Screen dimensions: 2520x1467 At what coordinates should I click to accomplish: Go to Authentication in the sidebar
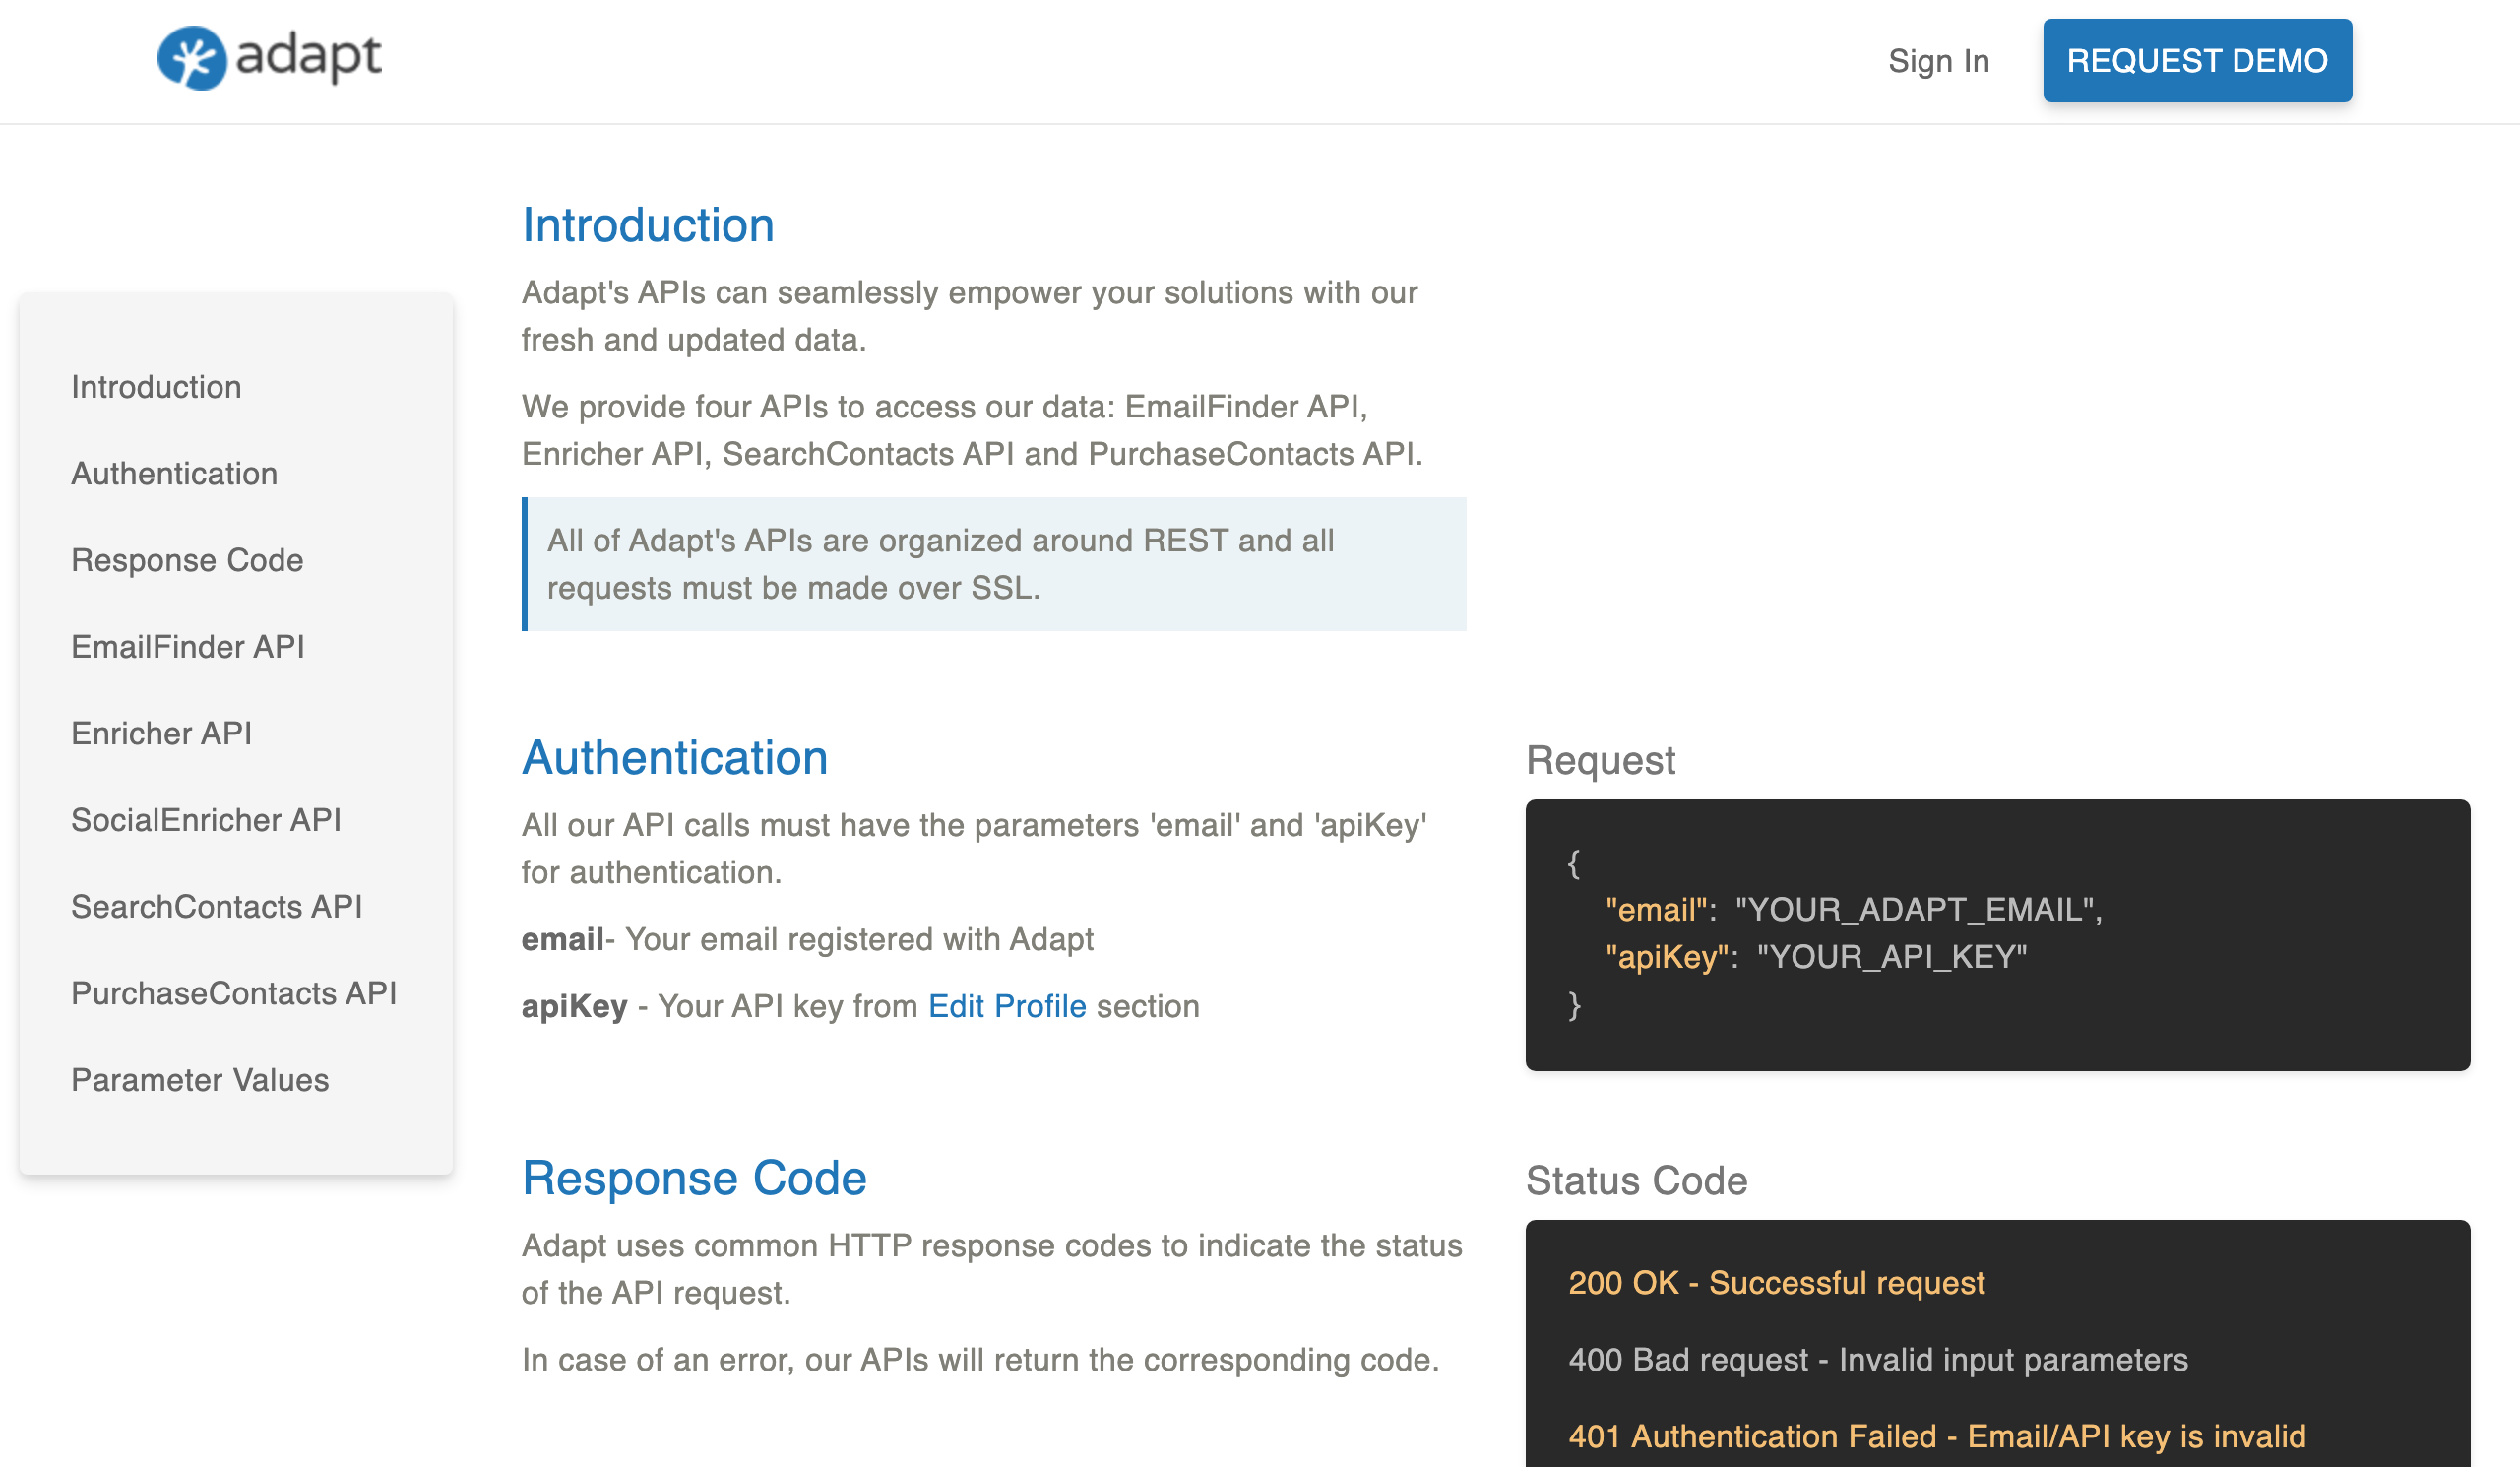pos(174,473)
